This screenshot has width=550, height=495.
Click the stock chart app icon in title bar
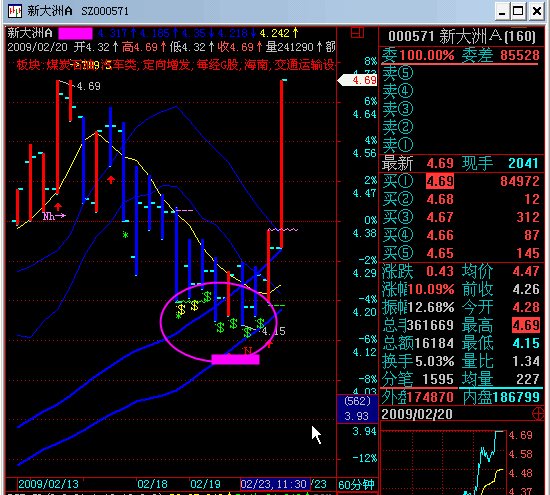(15, 11)
